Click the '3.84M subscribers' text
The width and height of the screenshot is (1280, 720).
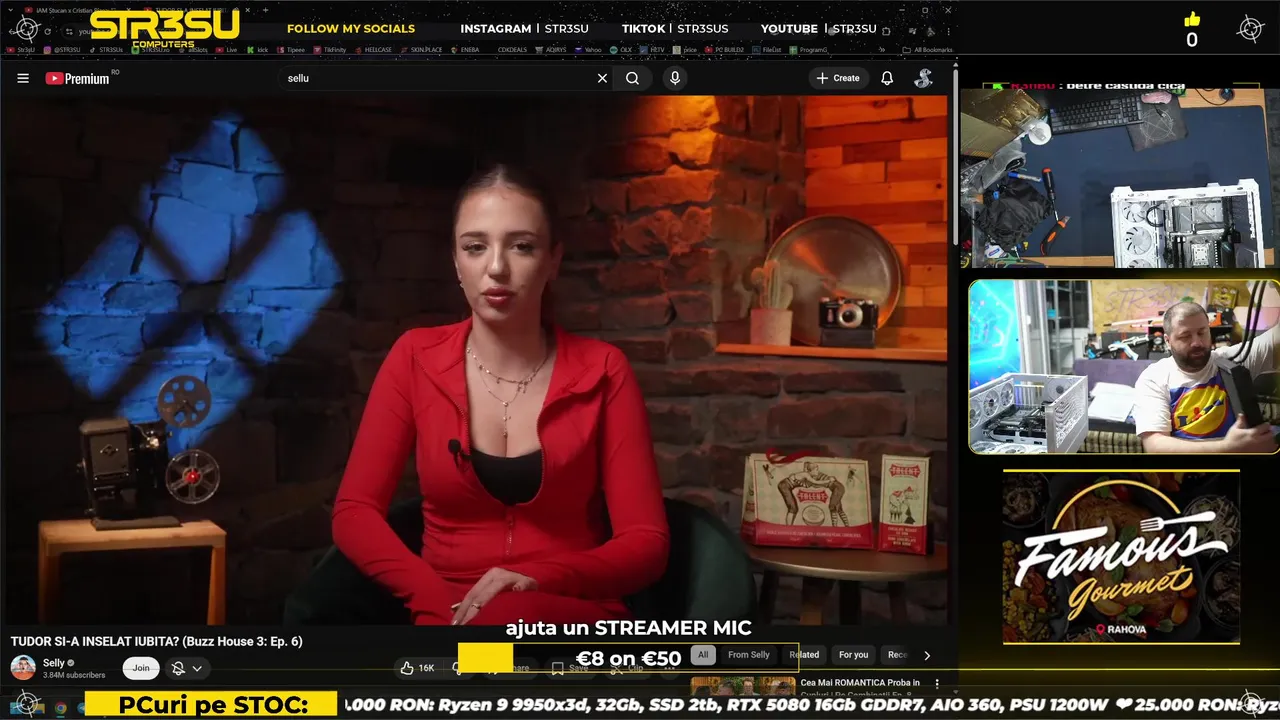click(74, 675)
